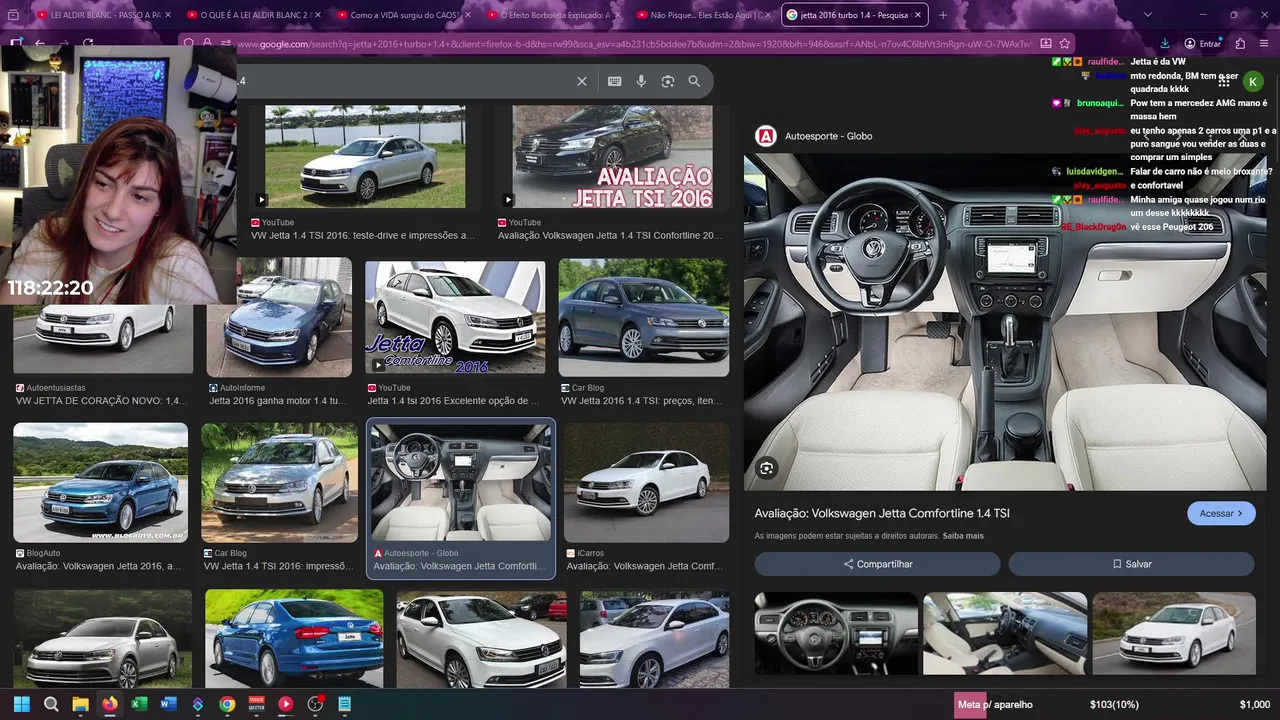Viewport: 1280px width, 720px height.
Task: Open File Explorer from taskbar
Action: pos(80,704)
